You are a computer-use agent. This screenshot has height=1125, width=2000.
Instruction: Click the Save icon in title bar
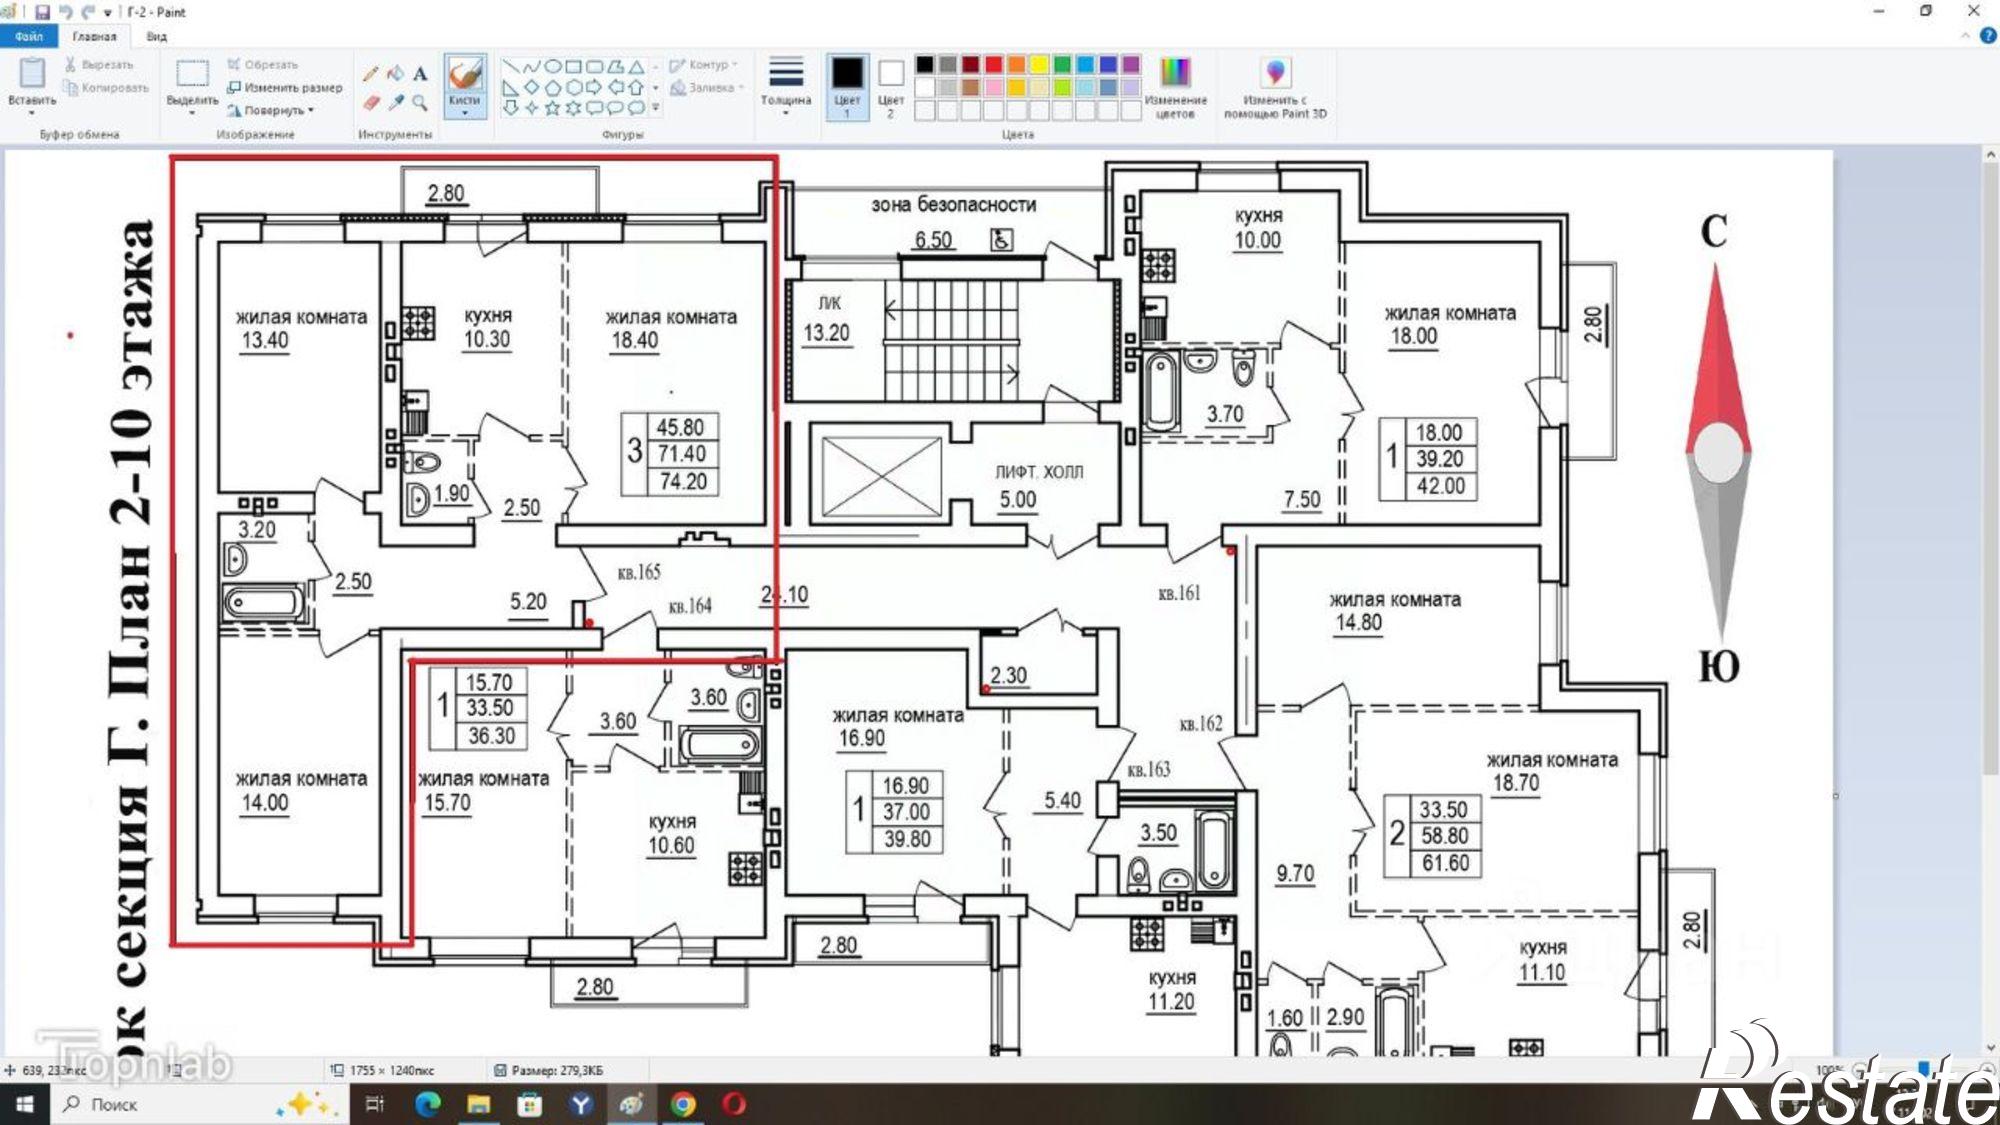point(42,12)
